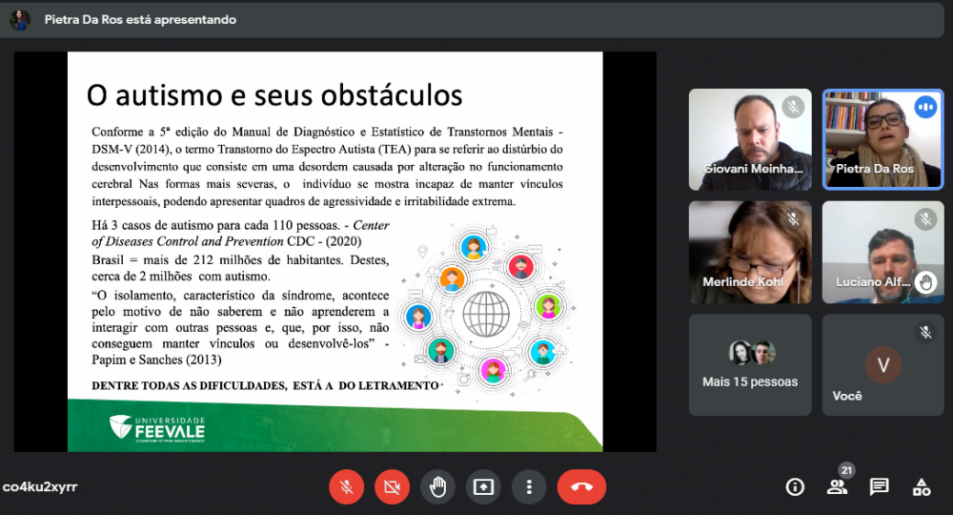Image resolution: width=953 pixels, height=515 pixels.
Task: Click the audio indicator on Pietra's tile
Action: [x=926, y=107]
